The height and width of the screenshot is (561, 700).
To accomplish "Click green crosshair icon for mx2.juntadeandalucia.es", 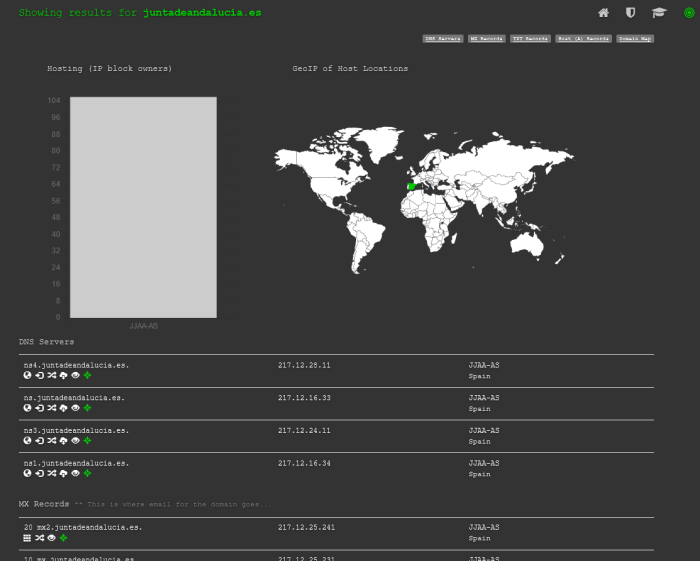I will (63, 538).
